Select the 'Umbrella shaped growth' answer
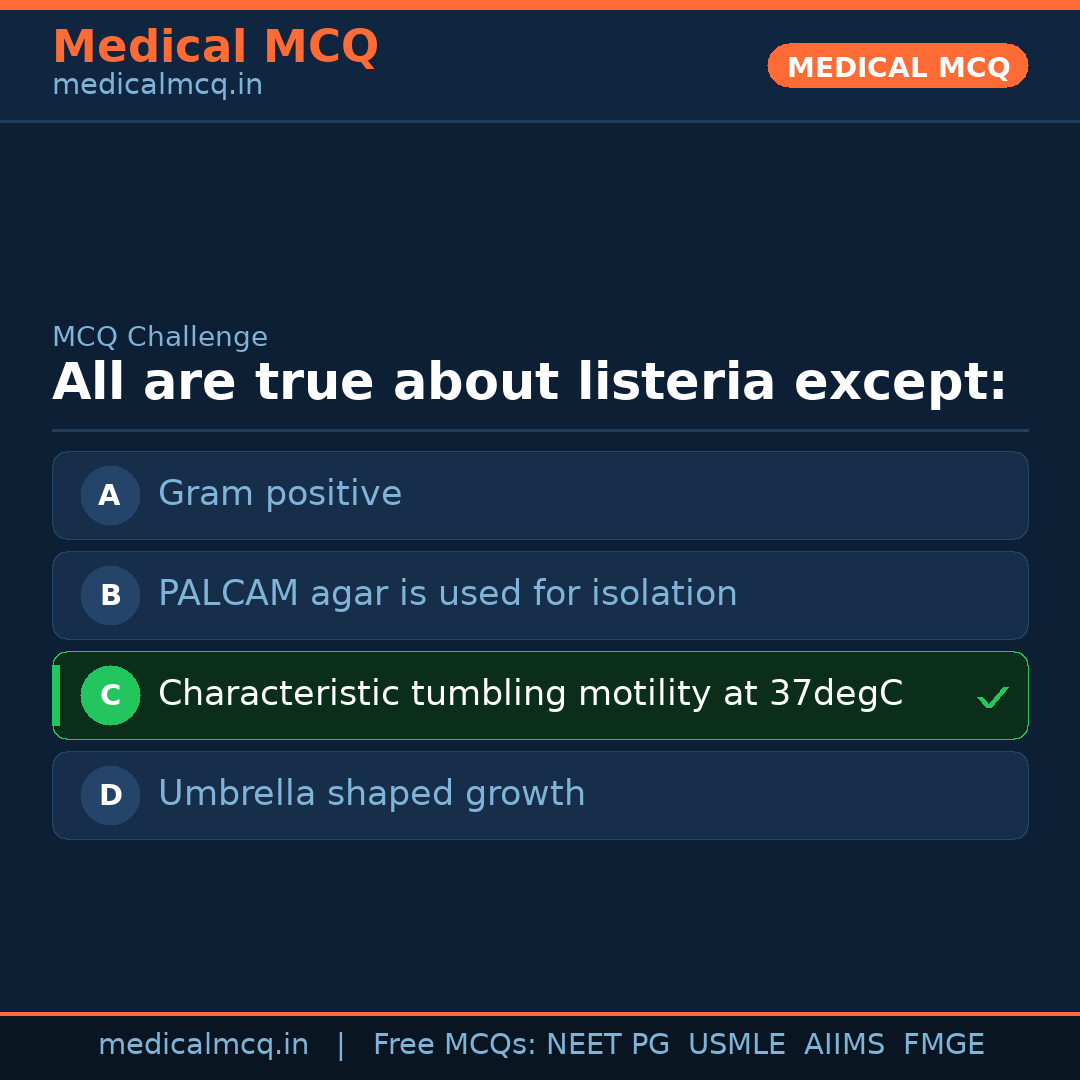1080x1080 pixels. tap(371, 794)
